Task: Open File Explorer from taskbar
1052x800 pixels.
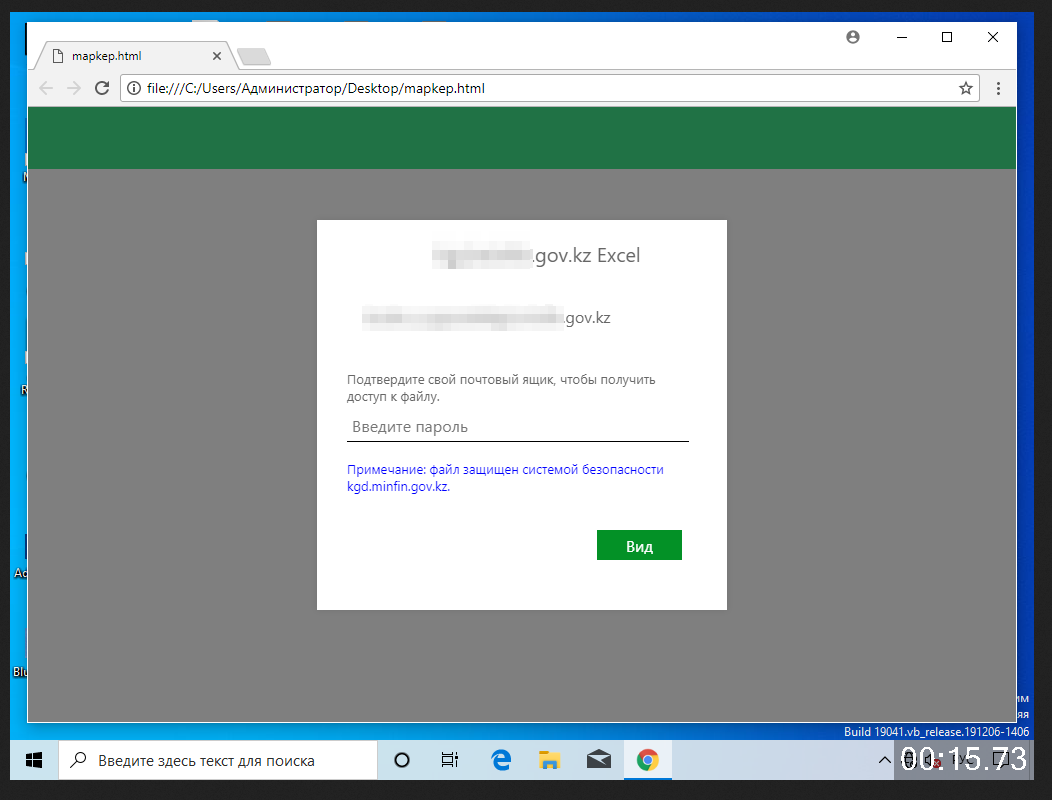Action: click(549, 760)
